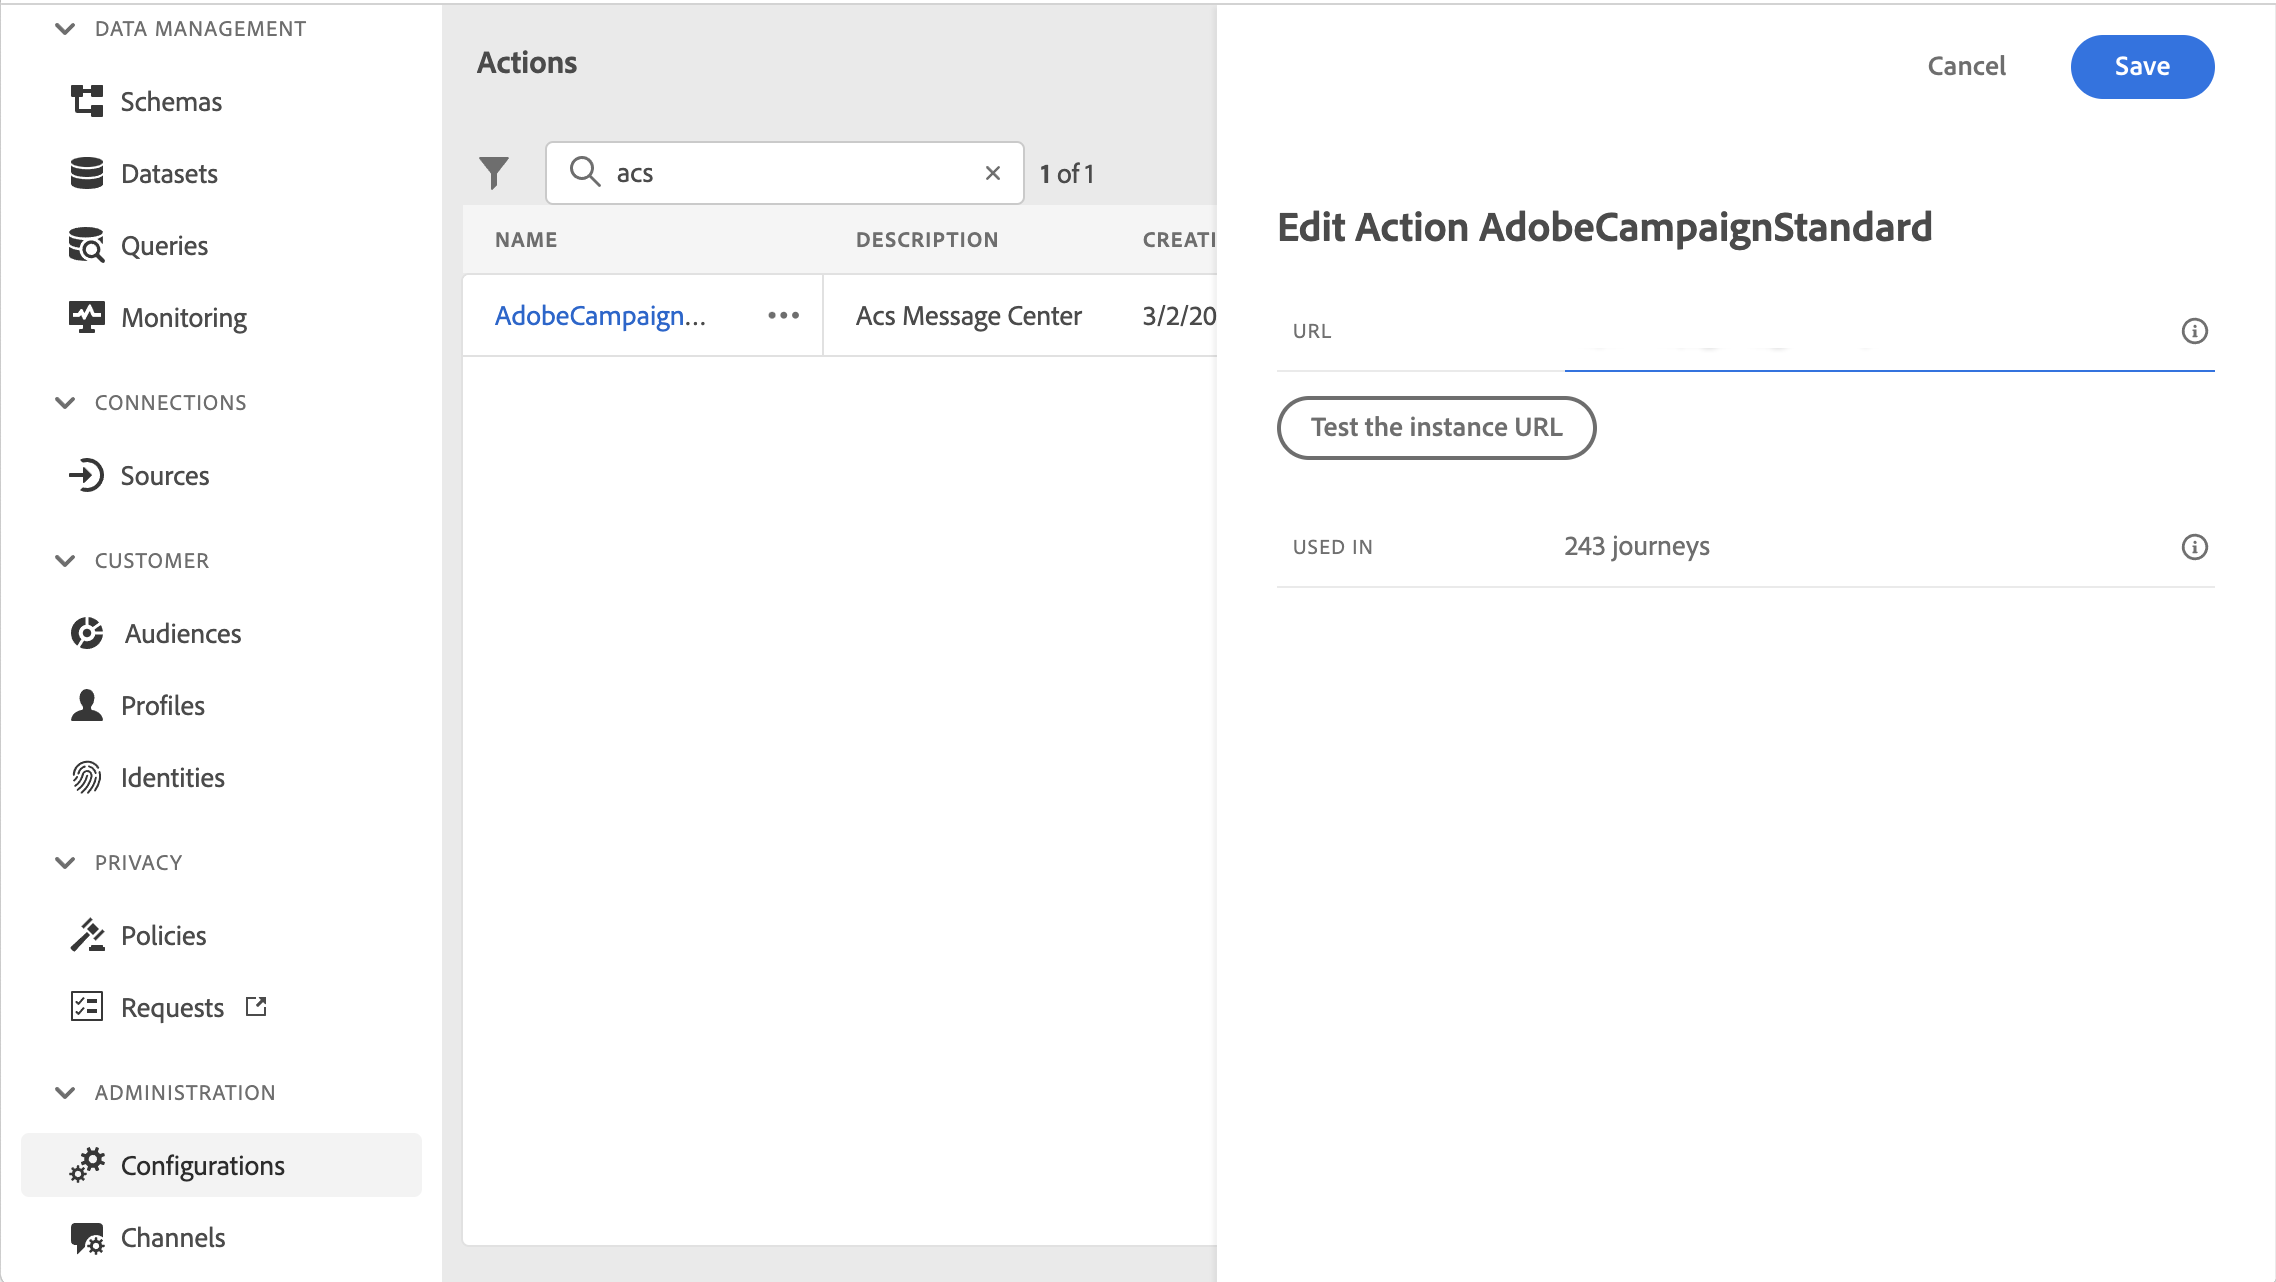Screen dimensions: 2276x1282
Task: Open the three-dot menu for AdobeCampaign action
Action: (x=783, y=316)
